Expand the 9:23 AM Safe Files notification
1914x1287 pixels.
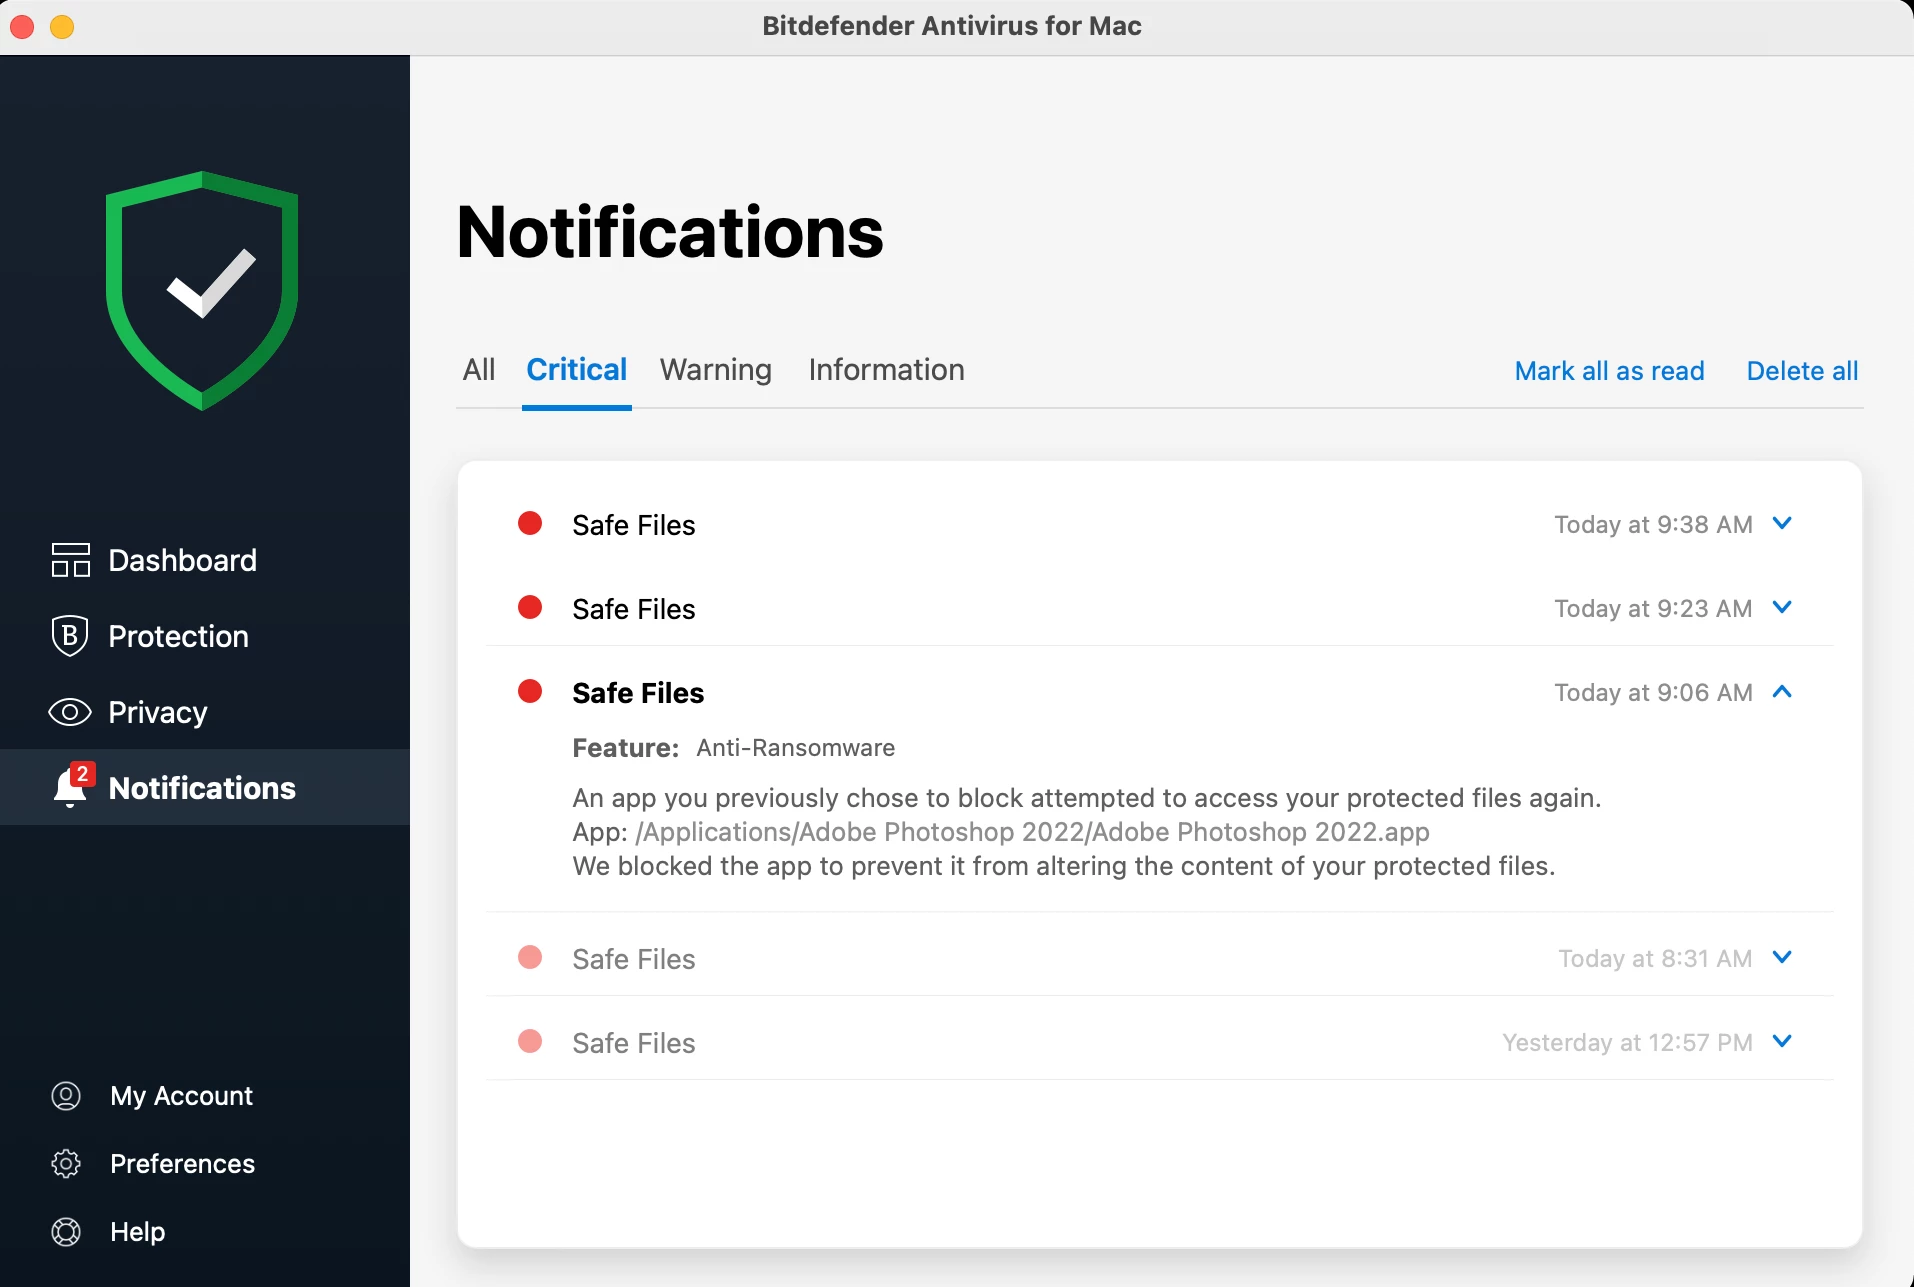coord(1782,607)
